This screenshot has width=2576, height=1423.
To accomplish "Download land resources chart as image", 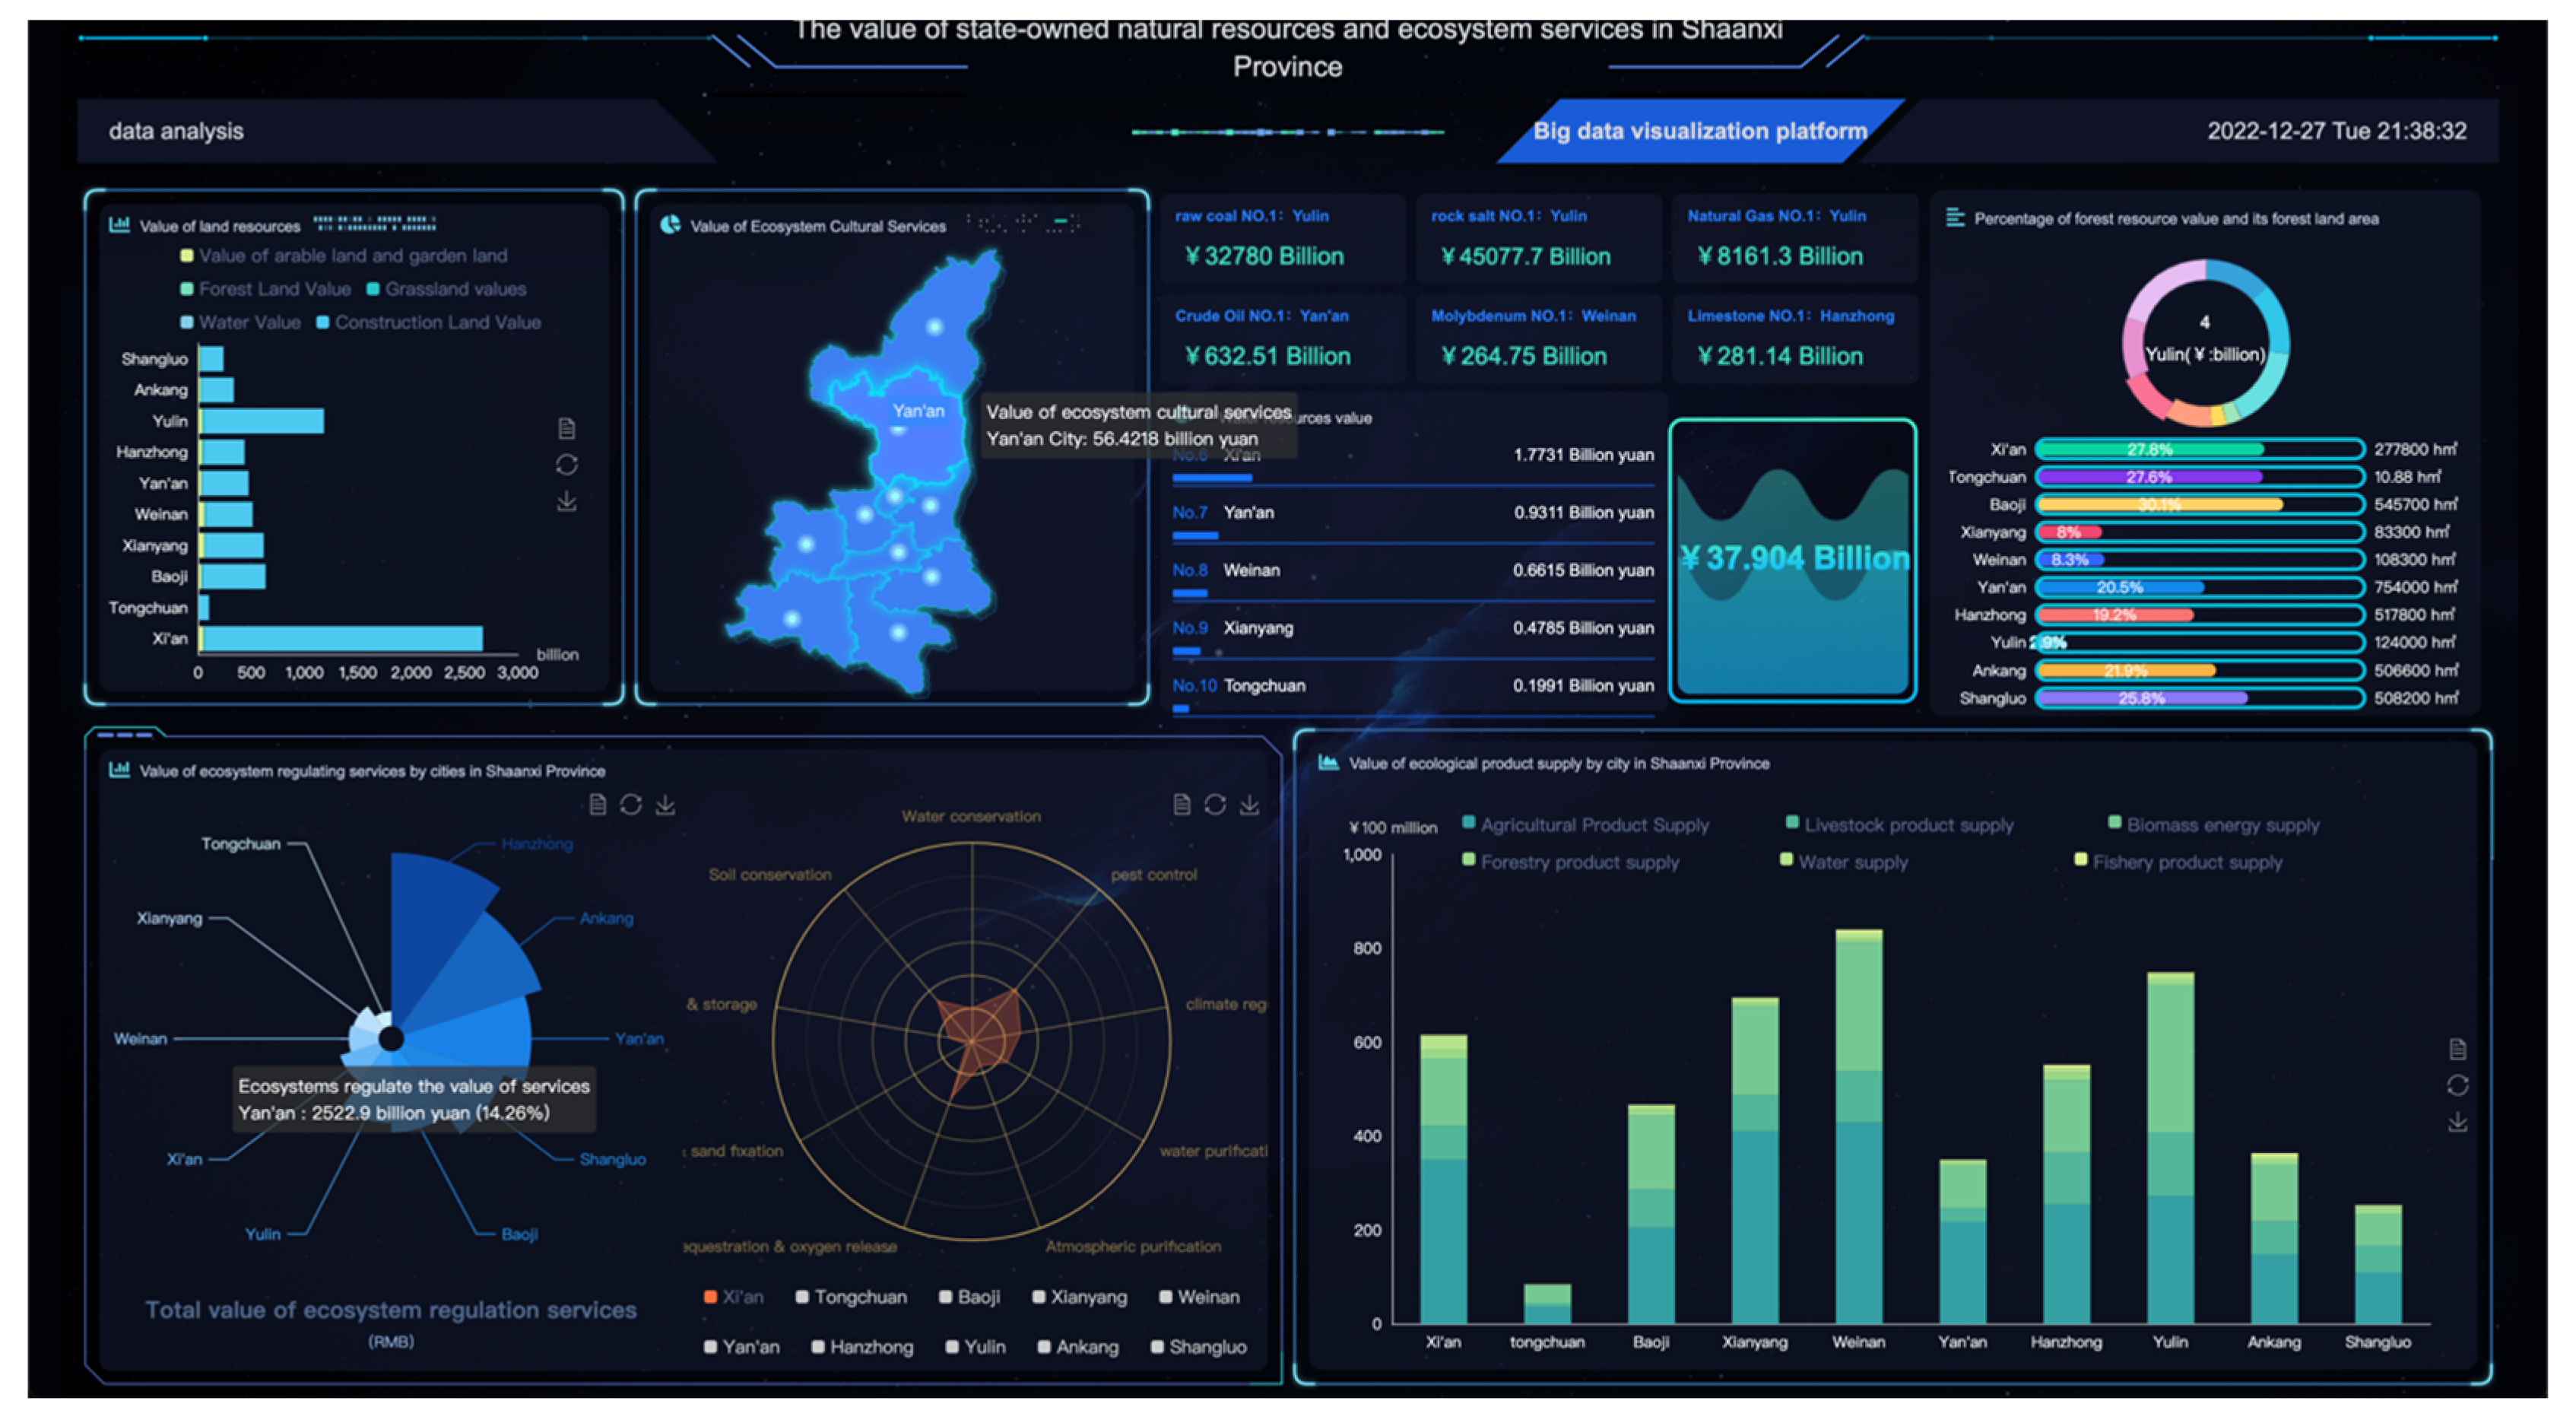I will [566, 501].
